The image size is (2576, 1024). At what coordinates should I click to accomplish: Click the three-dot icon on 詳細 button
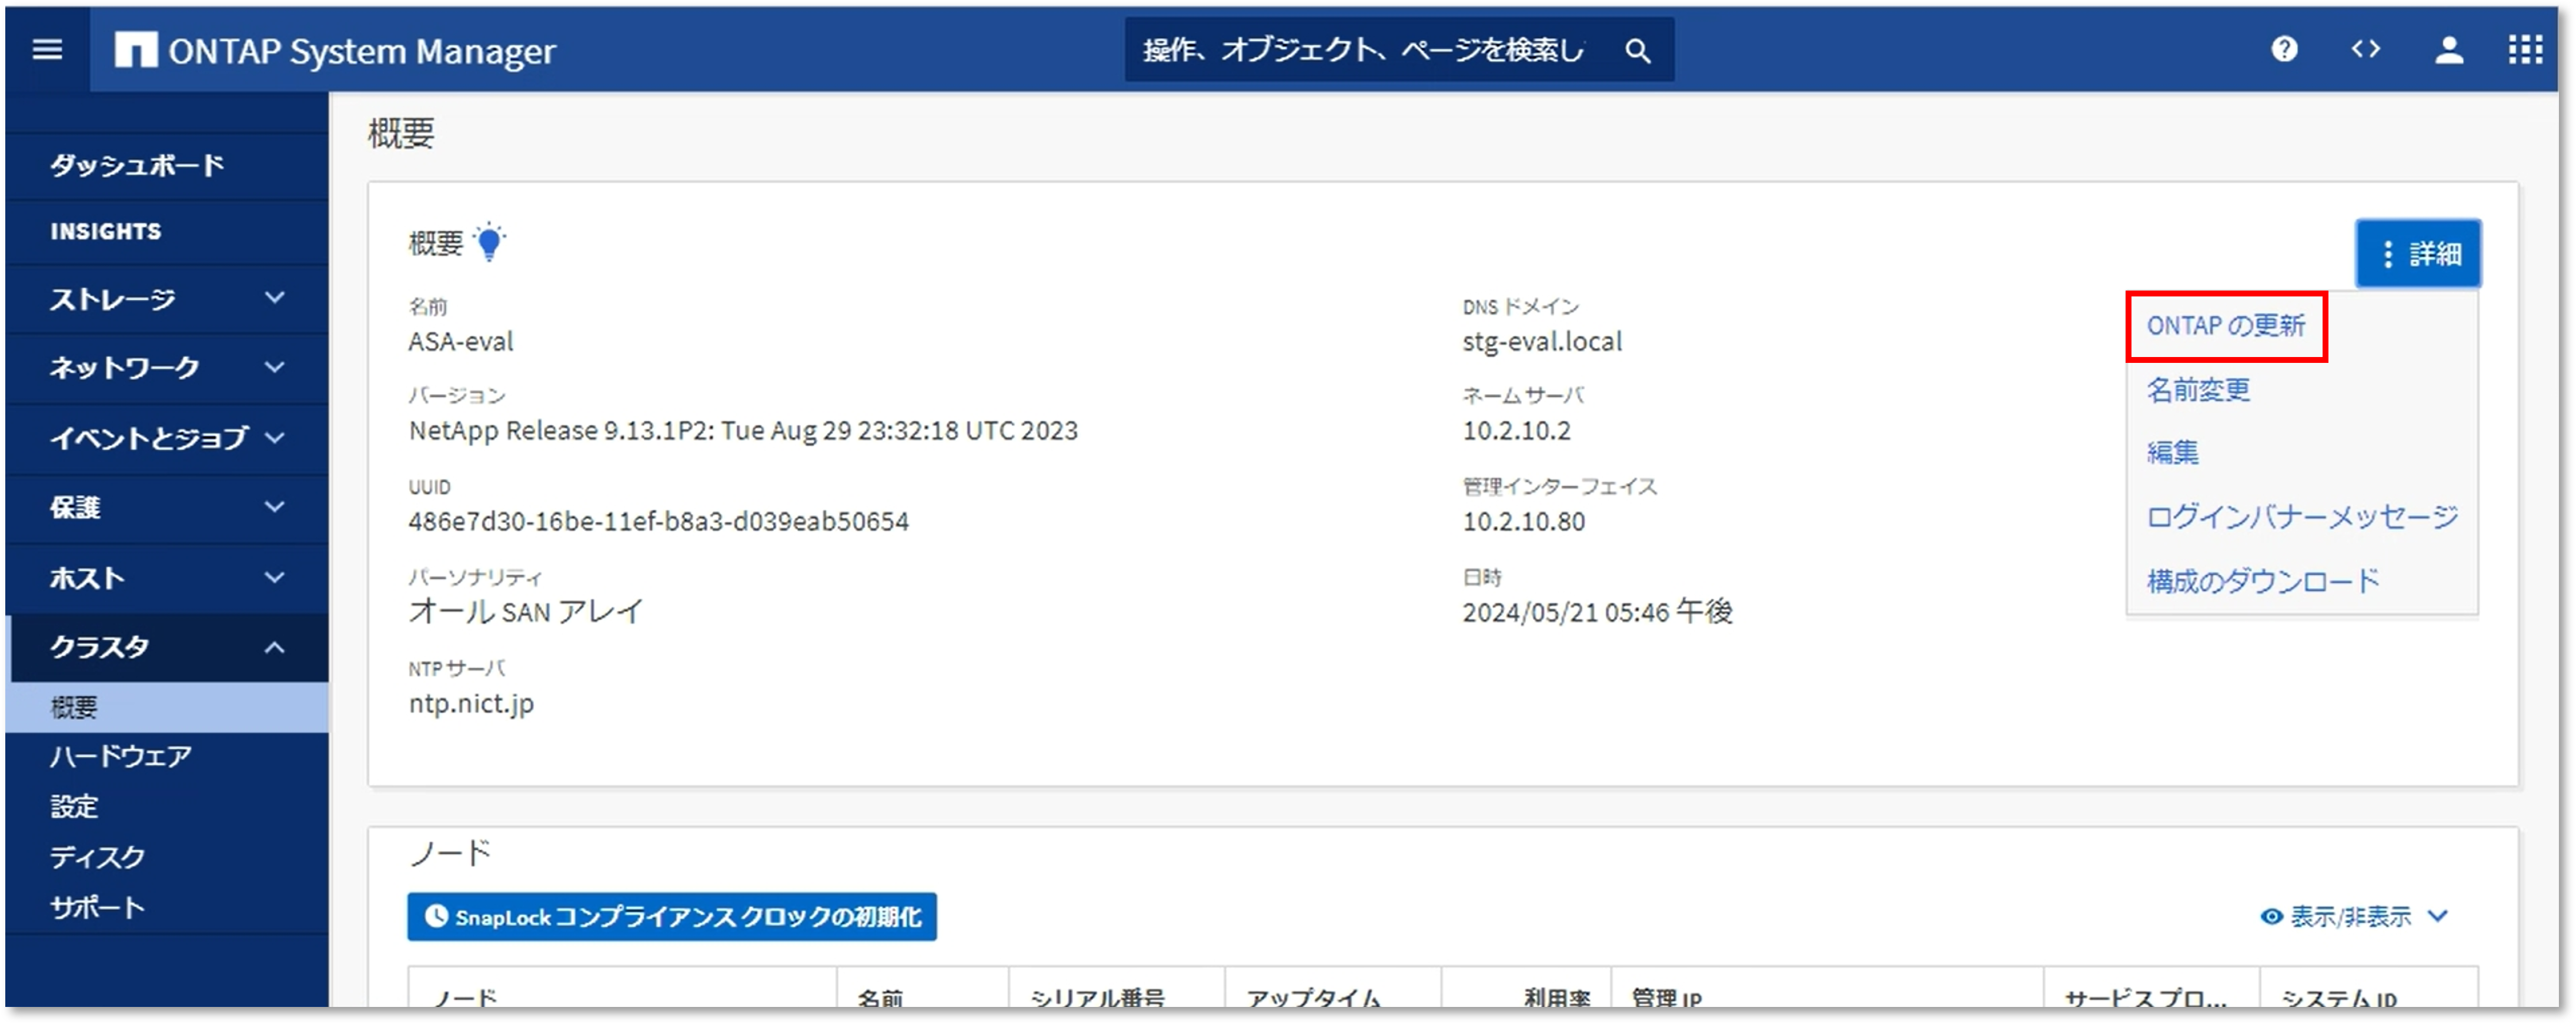point(2387,254)
